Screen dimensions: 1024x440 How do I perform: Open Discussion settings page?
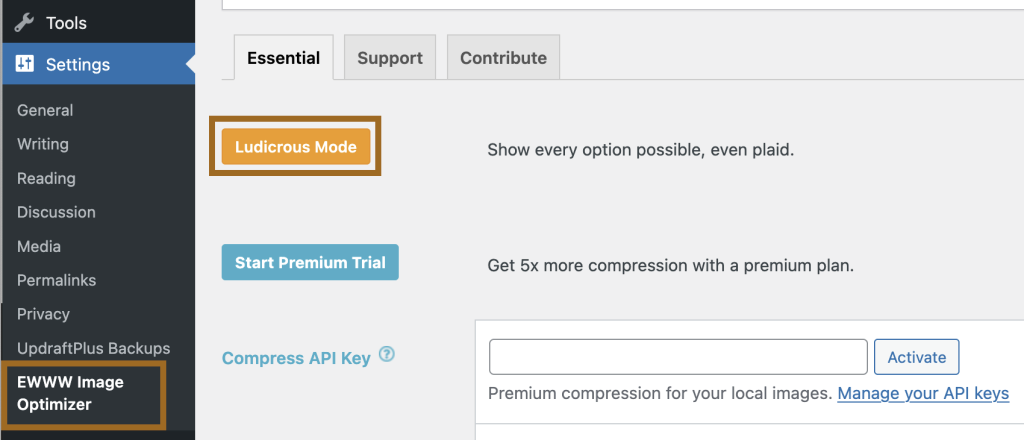[56, 212]
